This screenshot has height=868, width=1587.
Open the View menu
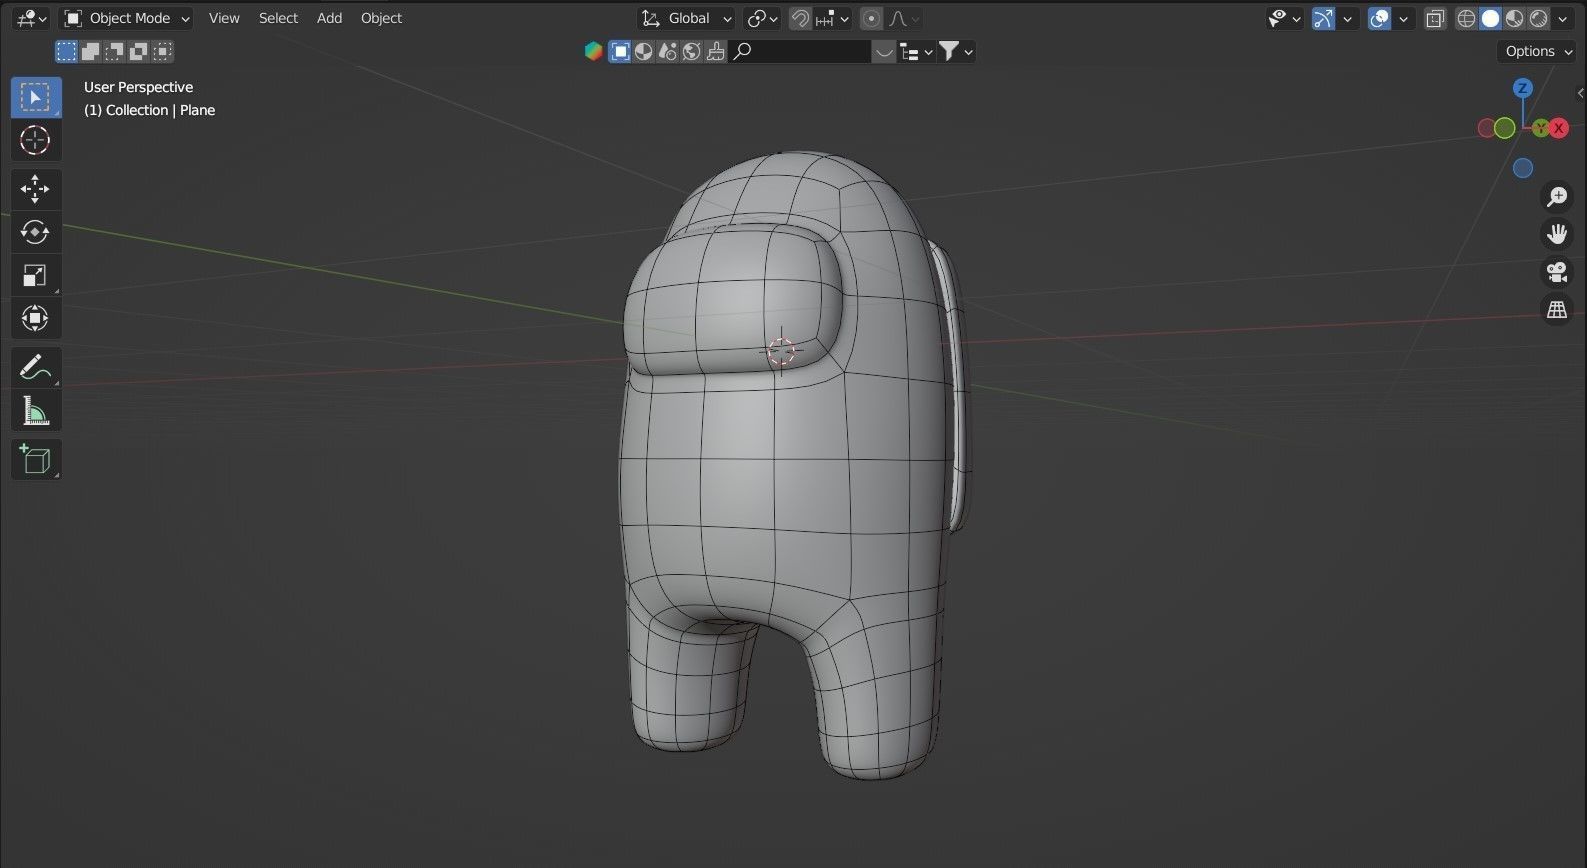pyautogui.click(x=224, y=18)
